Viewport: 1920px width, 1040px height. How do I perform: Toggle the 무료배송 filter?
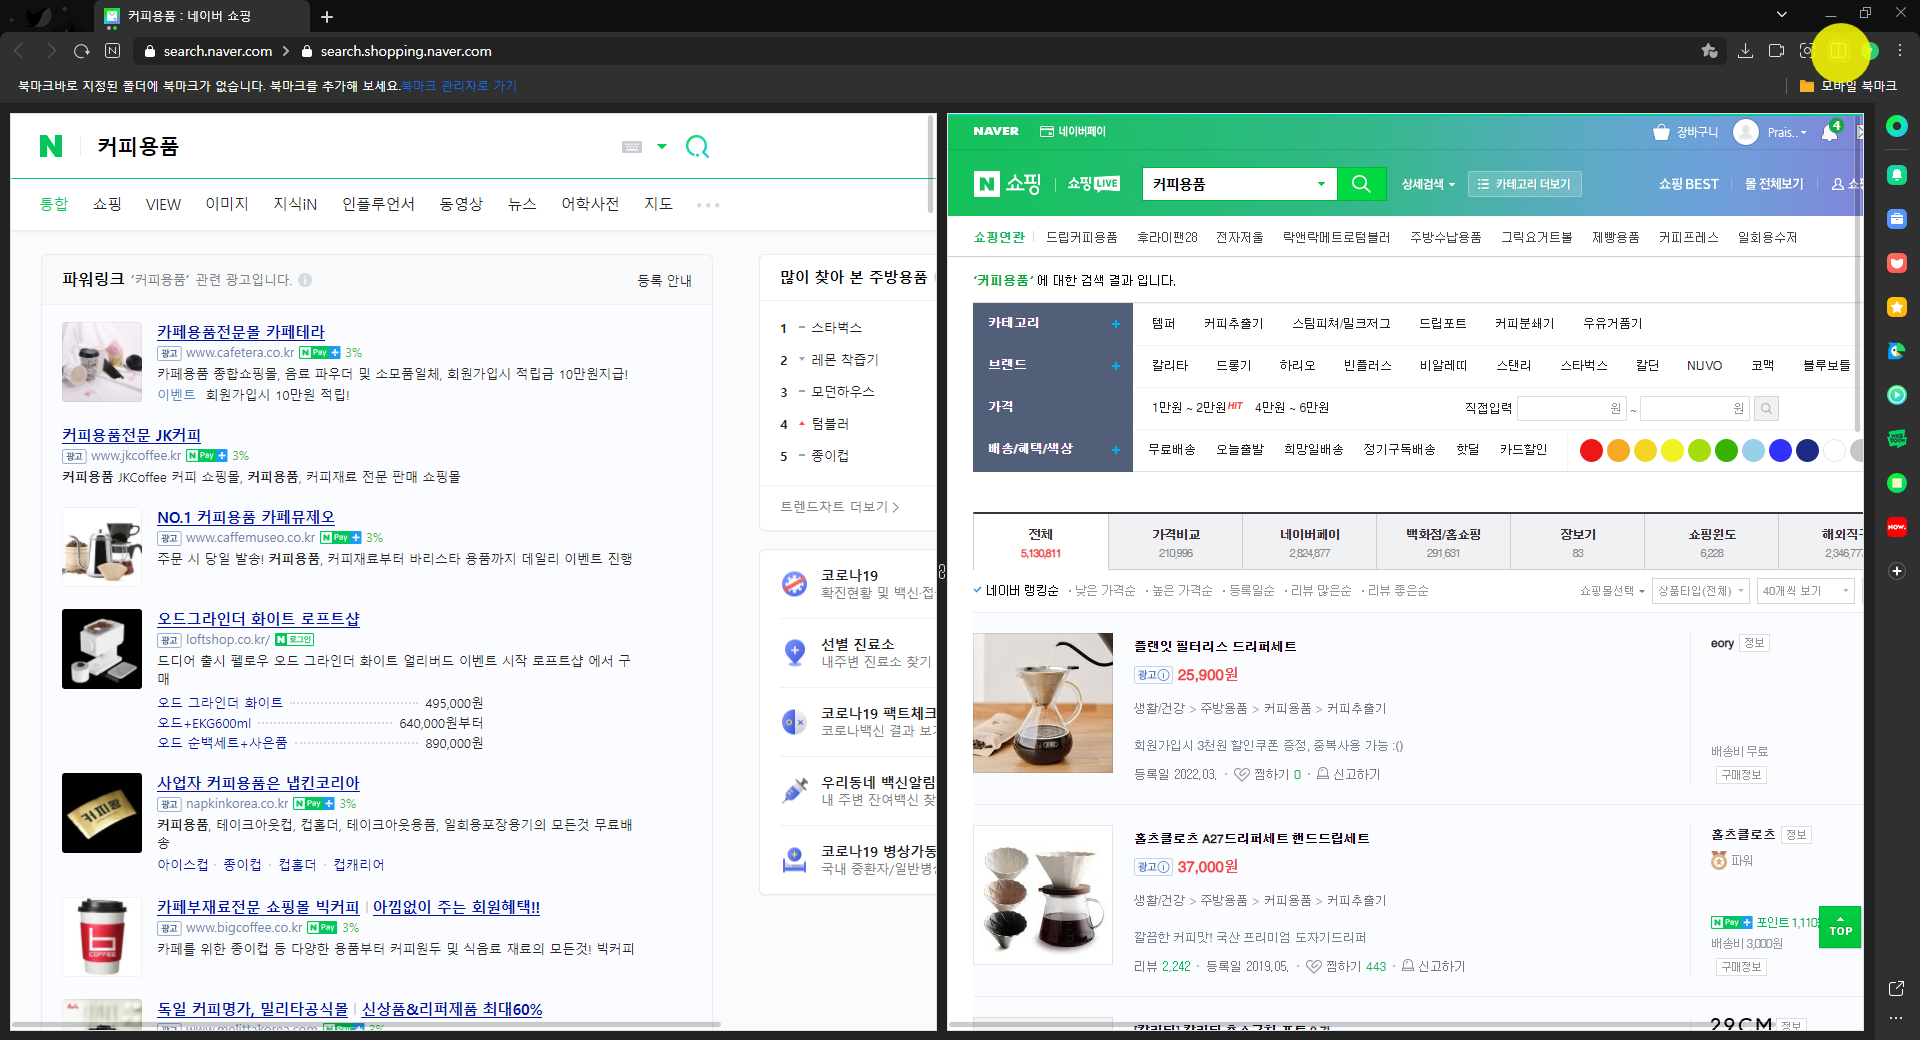pos(1172,450)
